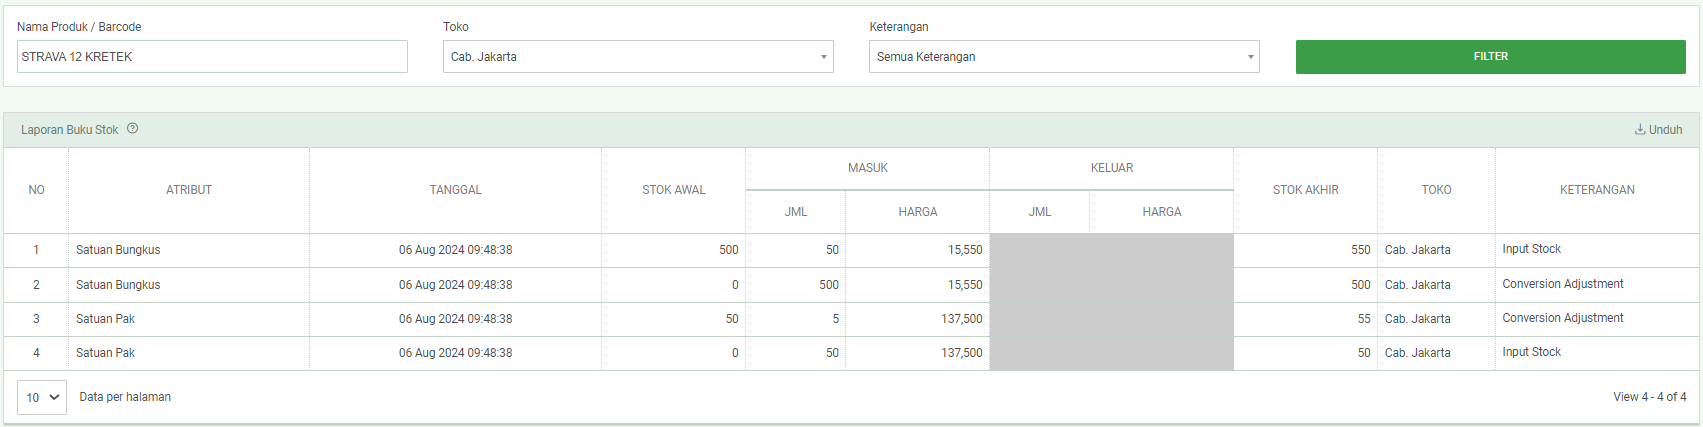Click the NO column header
The width and height of the screenshot is (1703, 427).
pyautogui.click(x=36, y=190)
